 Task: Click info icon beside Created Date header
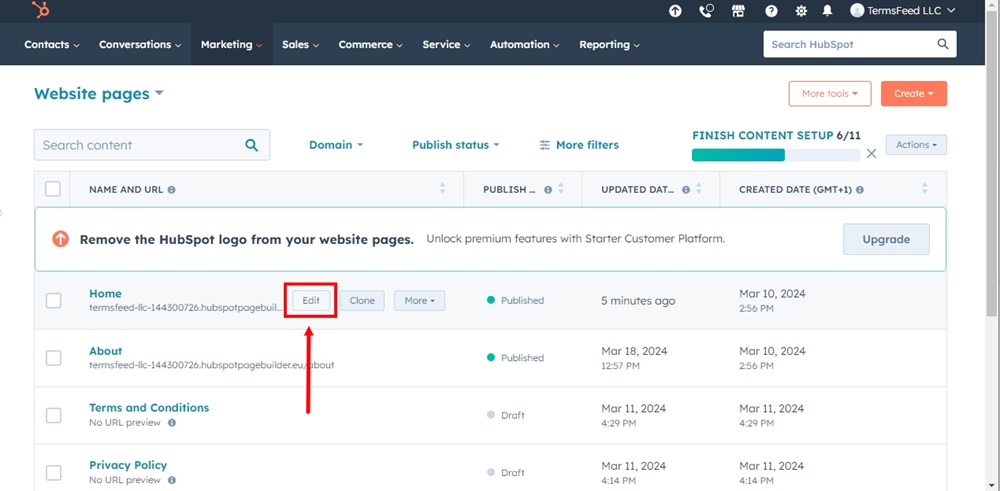(860, 190)
